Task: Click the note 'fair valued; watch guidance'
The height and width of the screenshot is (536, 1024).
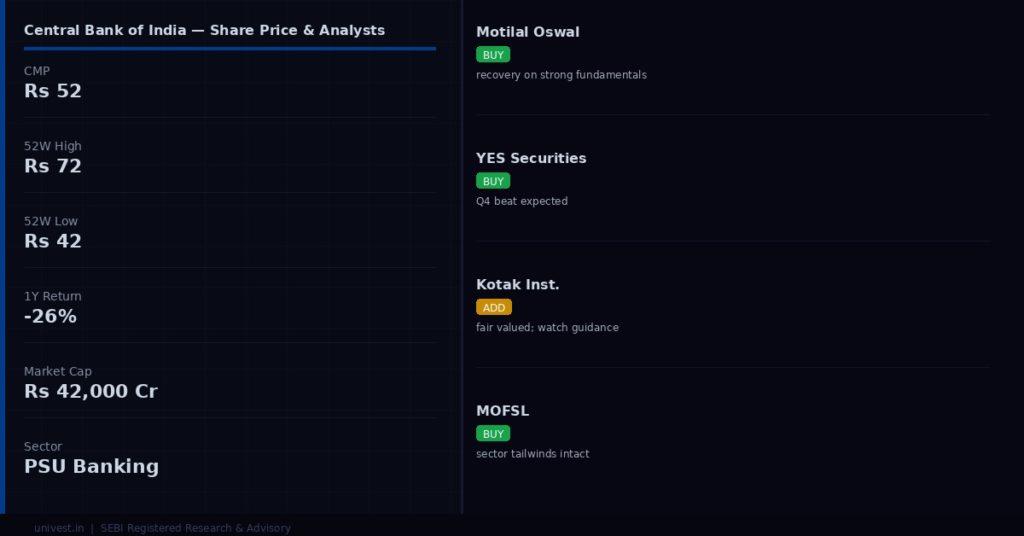Action: [x=547, y=328]
